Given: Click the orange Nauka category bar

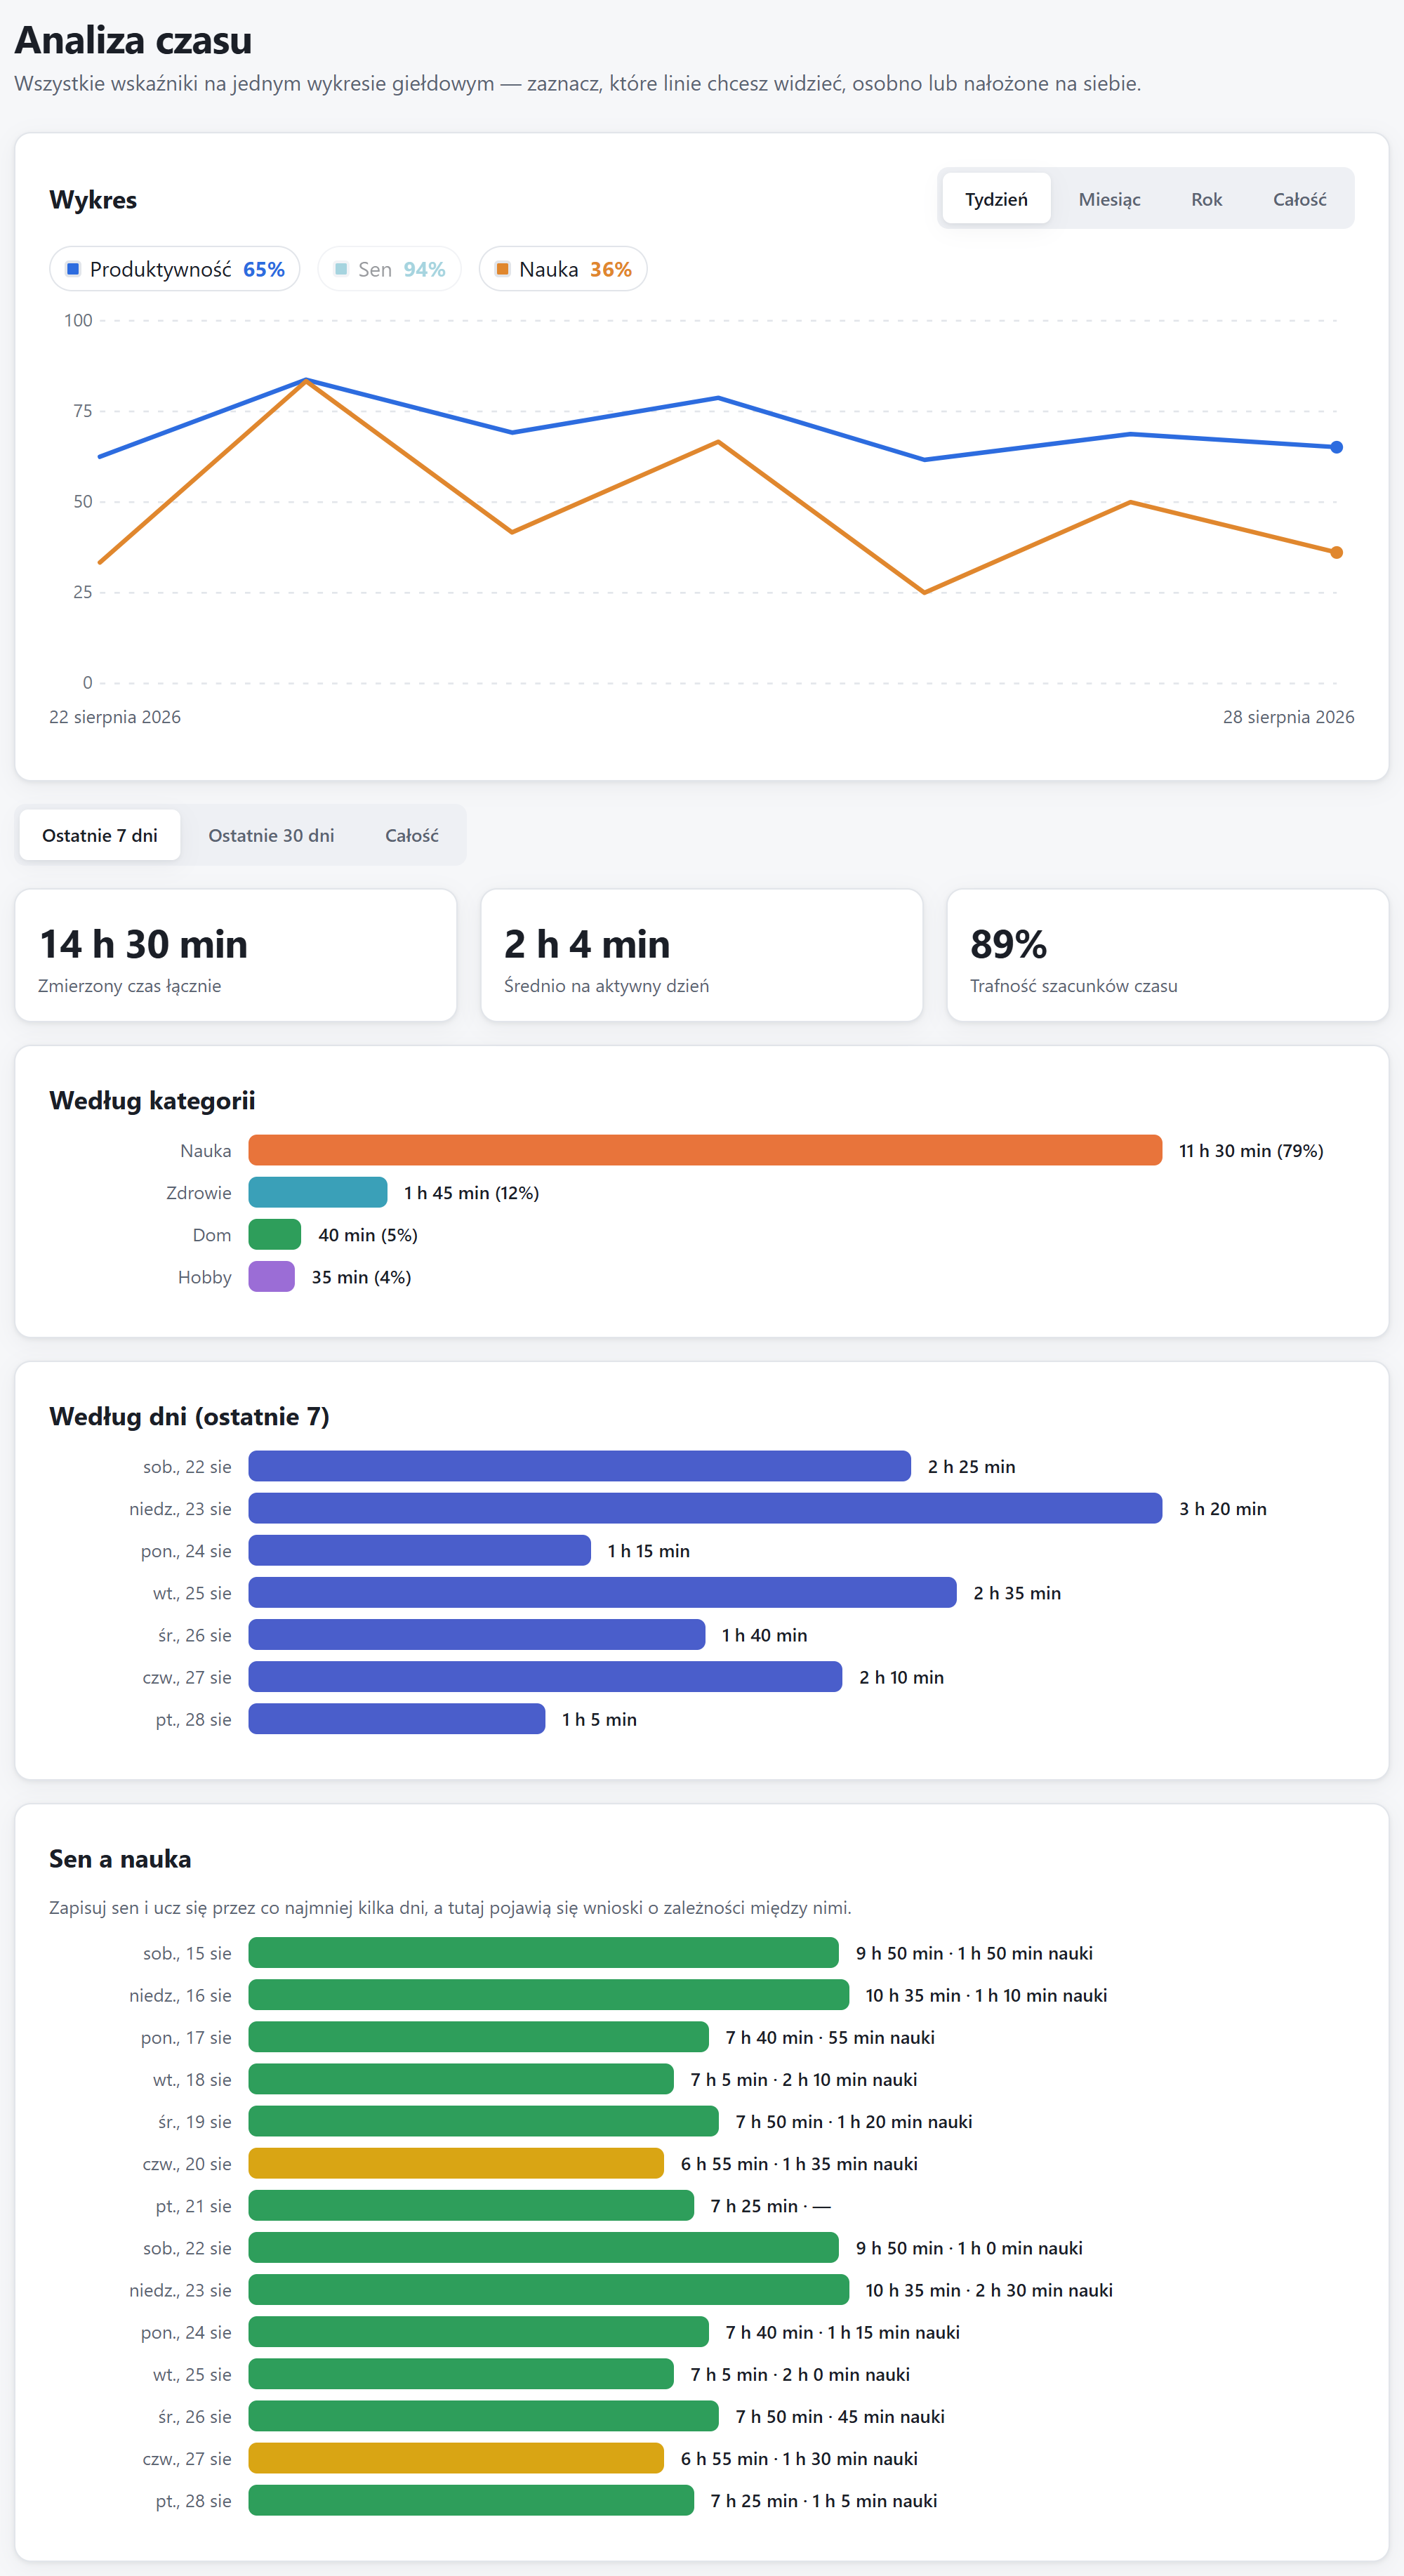Looking at the screenshot, I should click(705, 1150).
